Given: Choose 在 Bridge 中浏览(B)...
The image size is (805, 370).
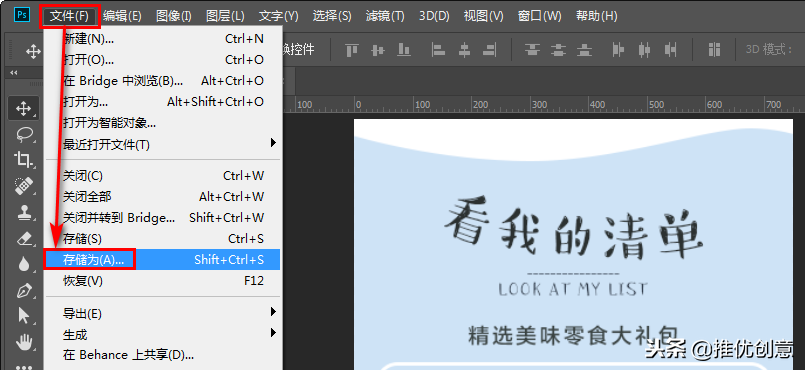Looking at the screenshot, I should click(162, 81).
